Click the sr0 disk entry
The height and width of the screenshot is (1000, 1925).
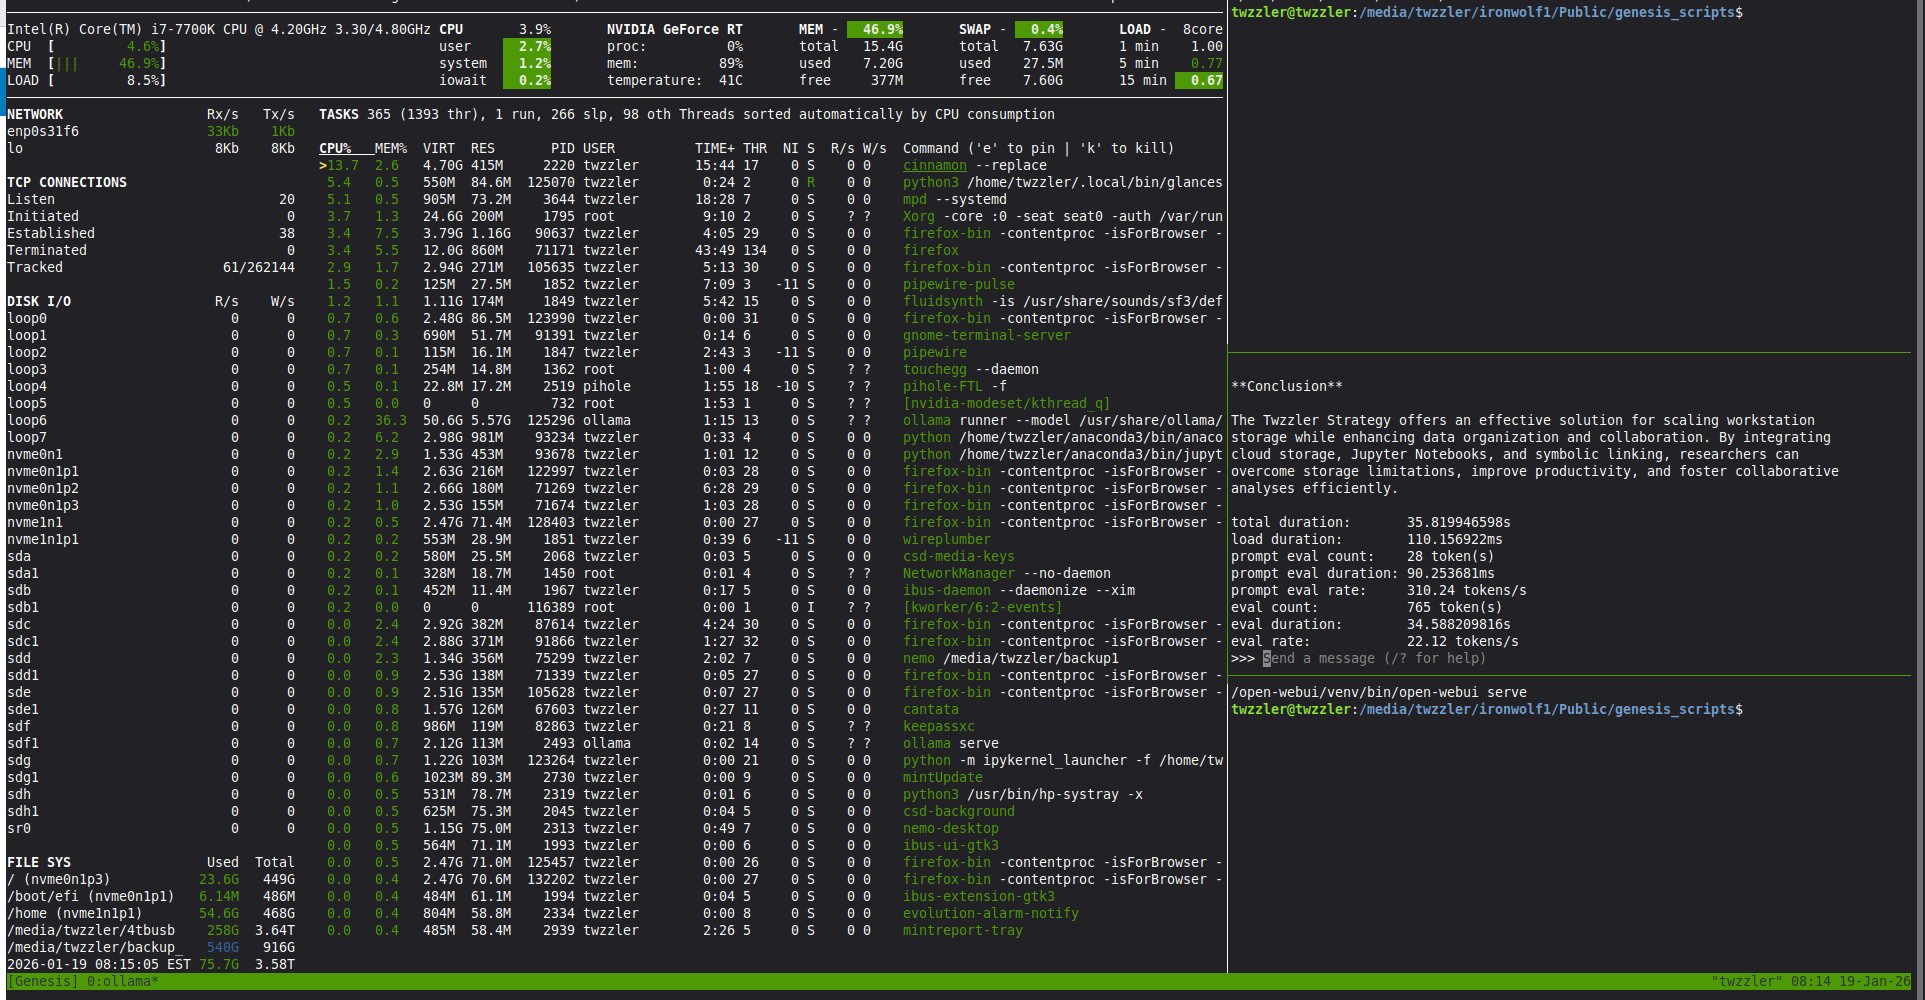tap(151, 828)
